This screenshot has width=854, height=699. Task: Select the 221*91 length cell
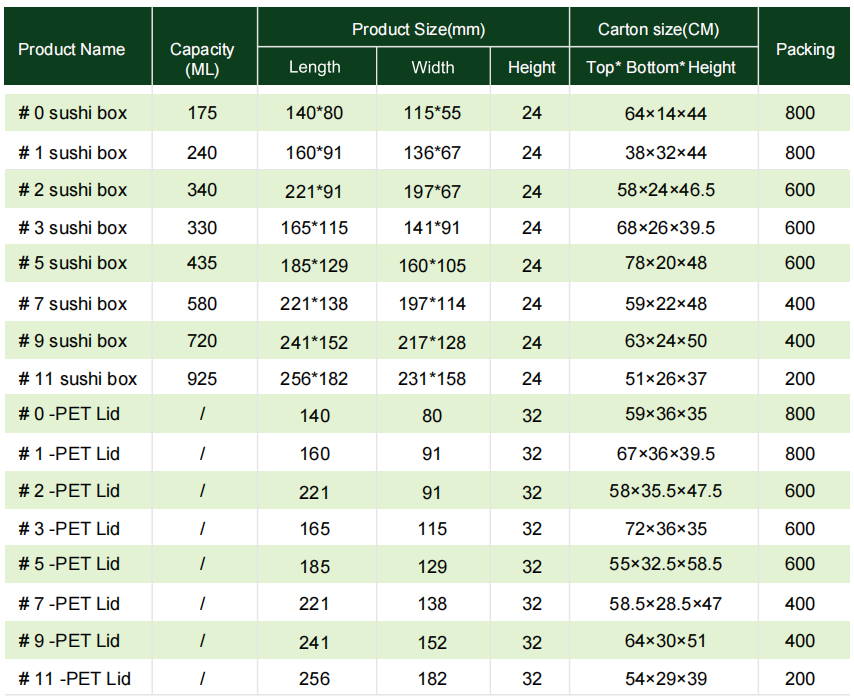314,190
